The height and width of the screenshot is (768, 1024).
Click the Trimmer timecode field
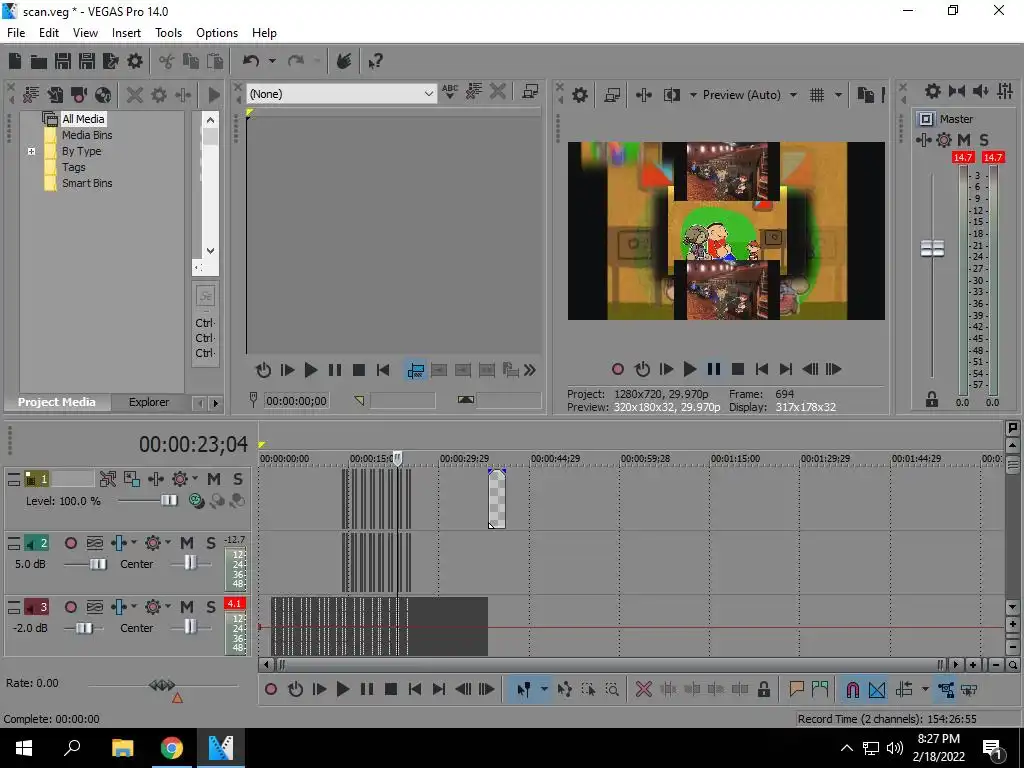point(296,401)
